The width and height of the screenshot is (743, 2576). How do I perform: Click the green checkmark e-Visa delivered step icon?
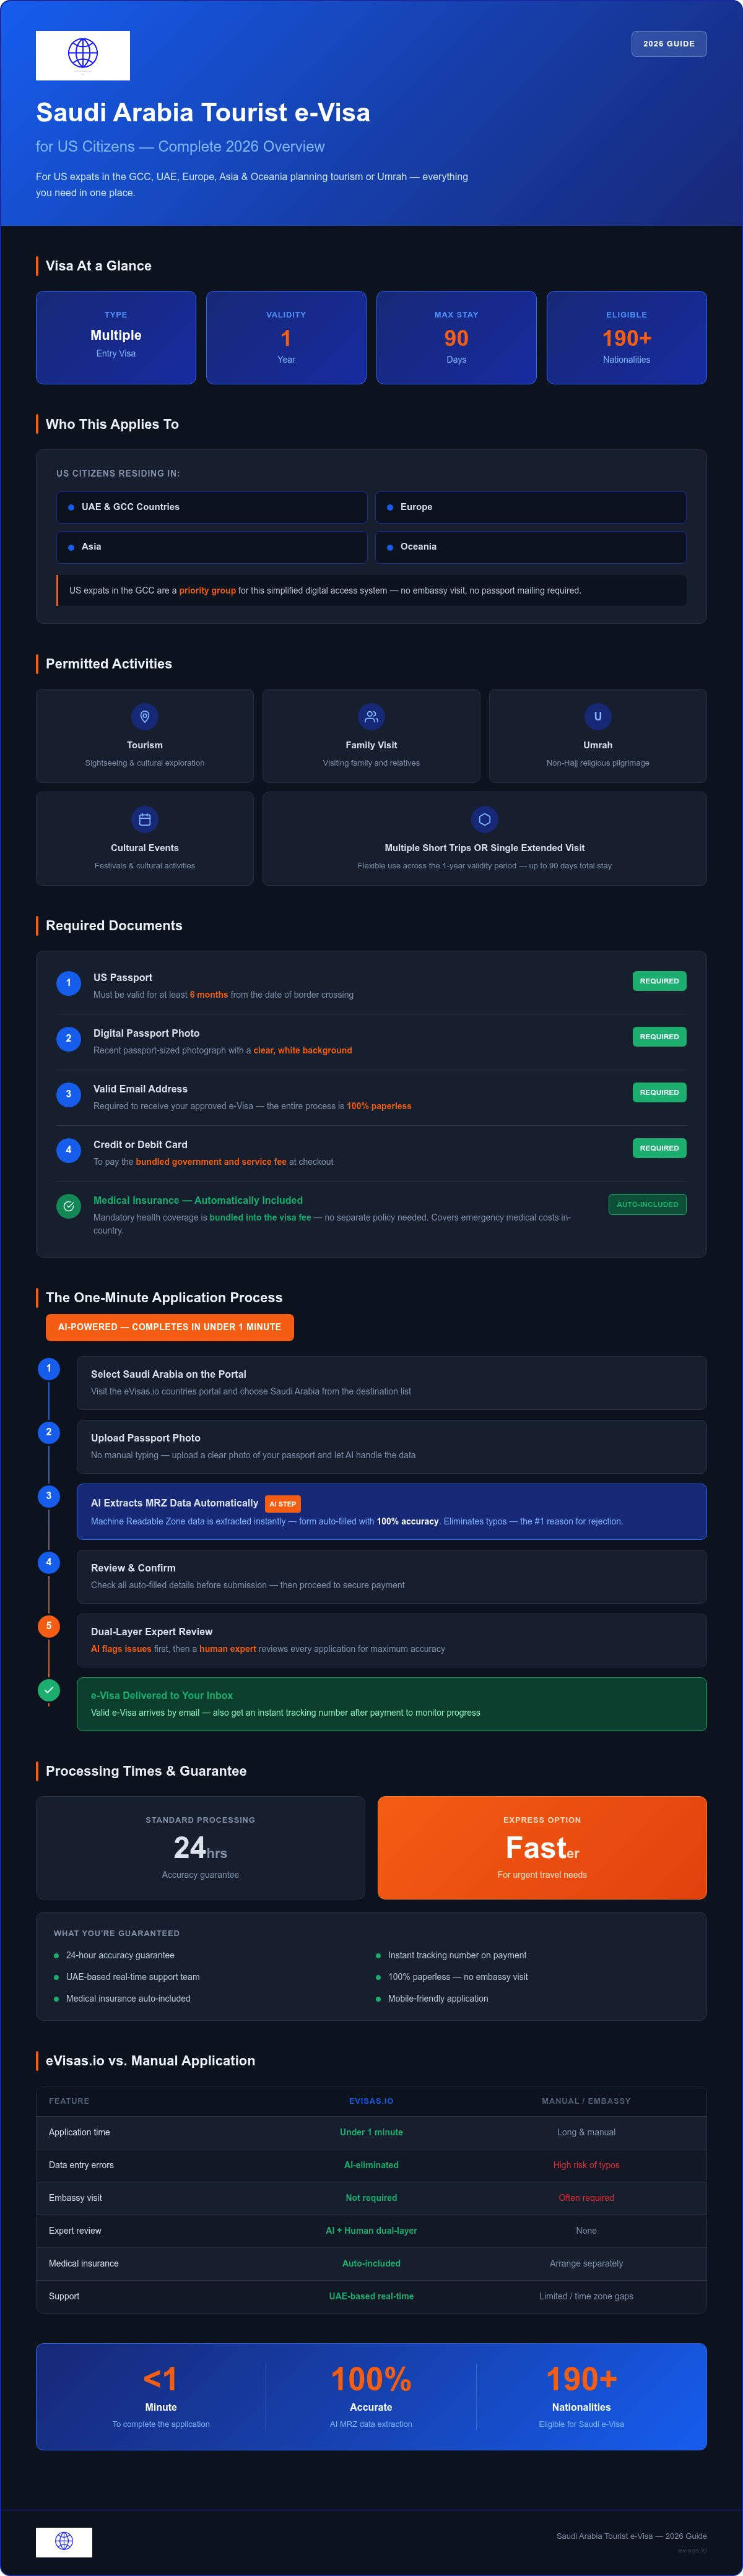pyautogui.click(x=49, y=1690)
